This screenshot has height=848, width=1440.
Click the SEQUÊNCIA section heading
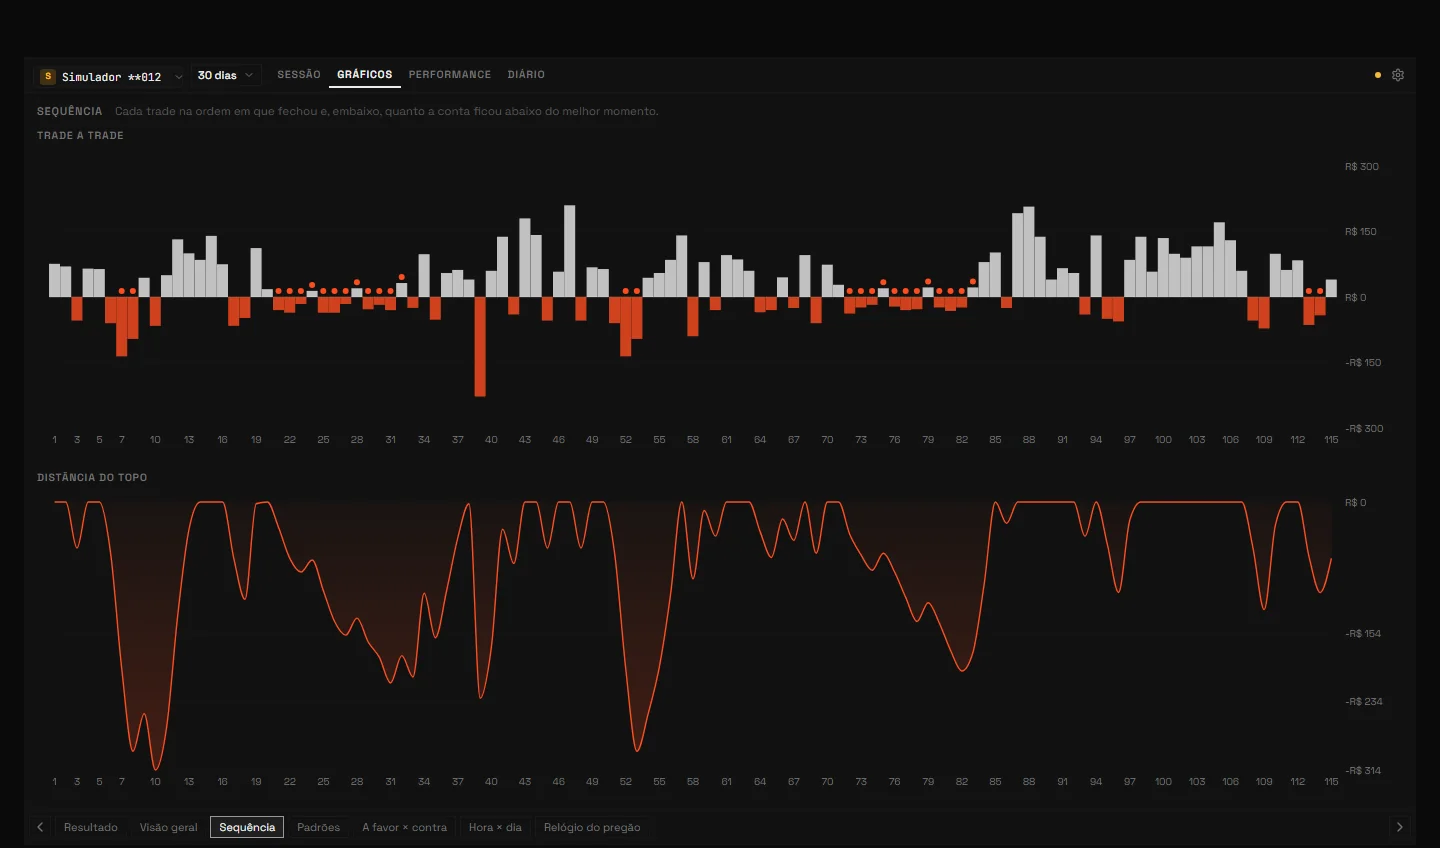click(x=70, y=111)
